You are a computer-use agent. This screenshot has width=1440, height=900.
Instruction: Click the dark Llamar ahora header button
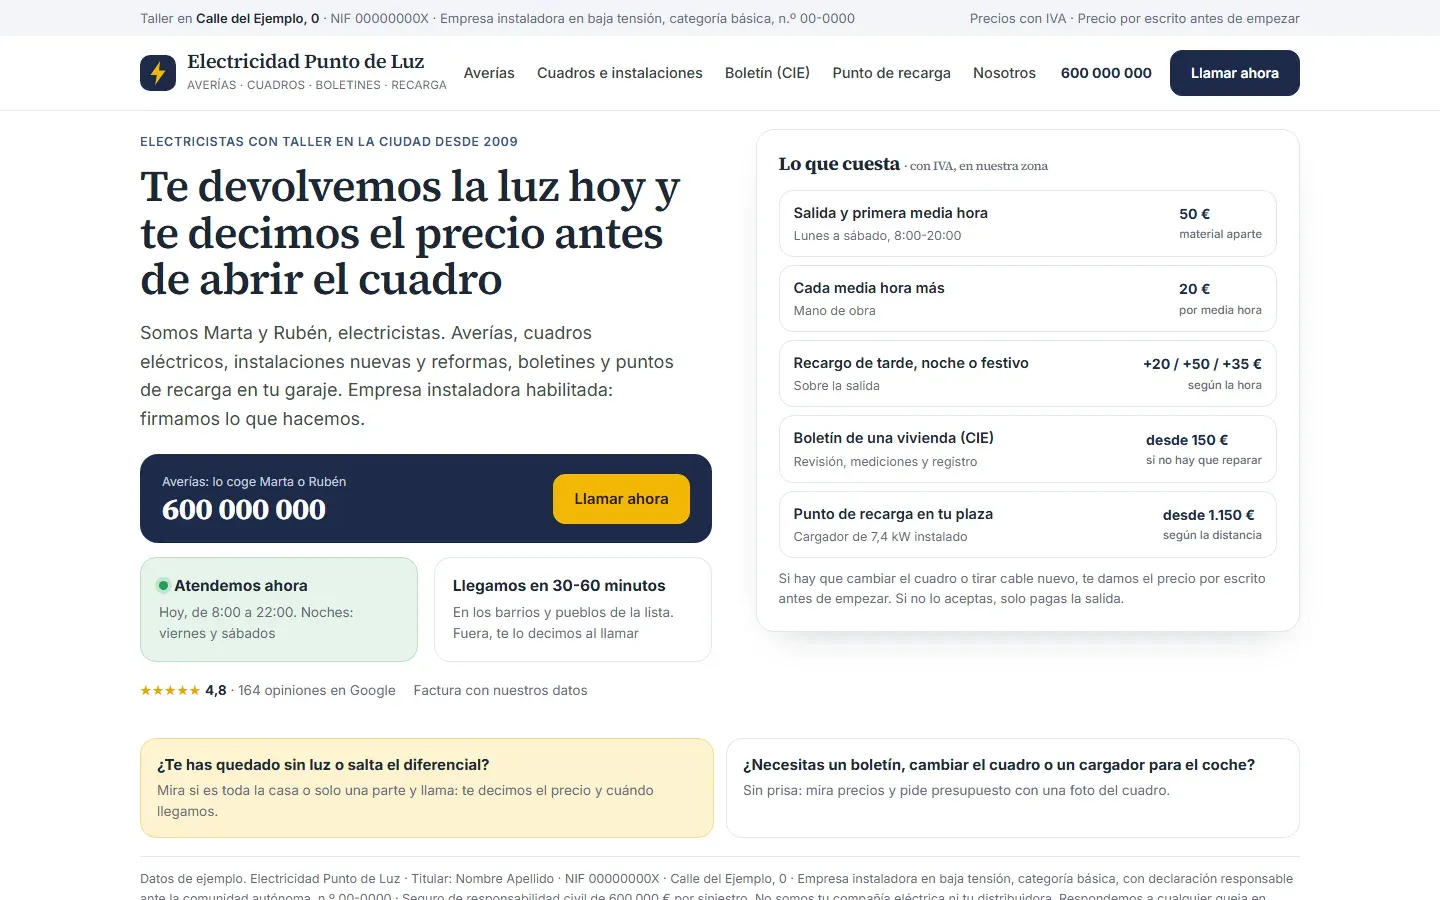[1235, 73]
